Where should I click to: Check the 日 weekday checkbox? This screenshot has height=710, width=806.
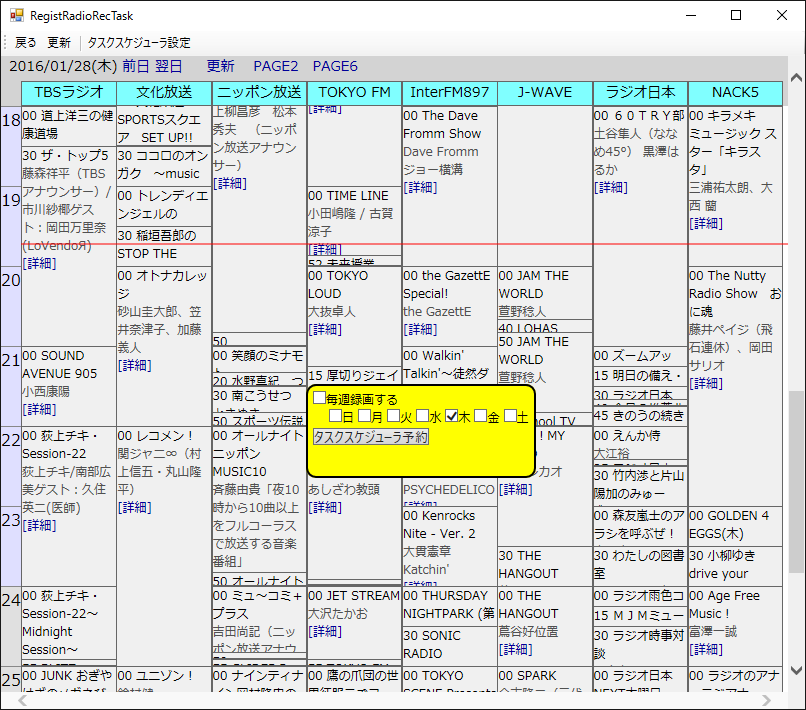[335, 415]
